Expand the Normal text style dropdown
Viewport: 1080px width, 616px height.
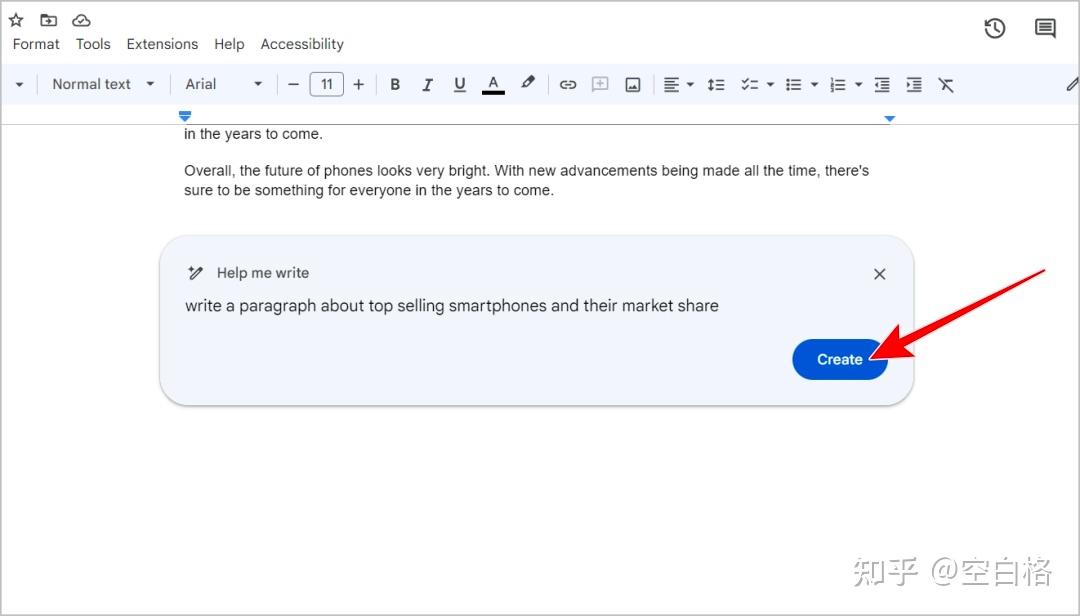pos(103,84)
